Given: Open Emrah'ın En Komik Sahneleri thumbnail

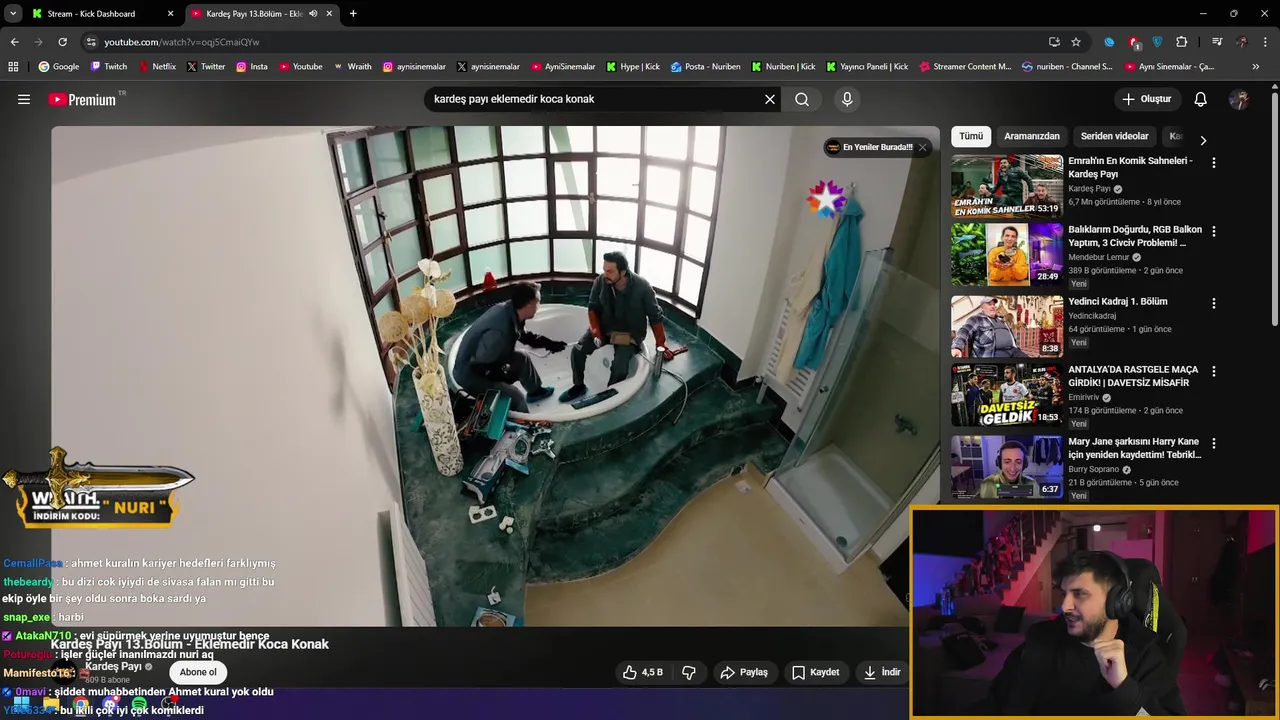Looking at the screenshot, I should (x=1007, y=186).
